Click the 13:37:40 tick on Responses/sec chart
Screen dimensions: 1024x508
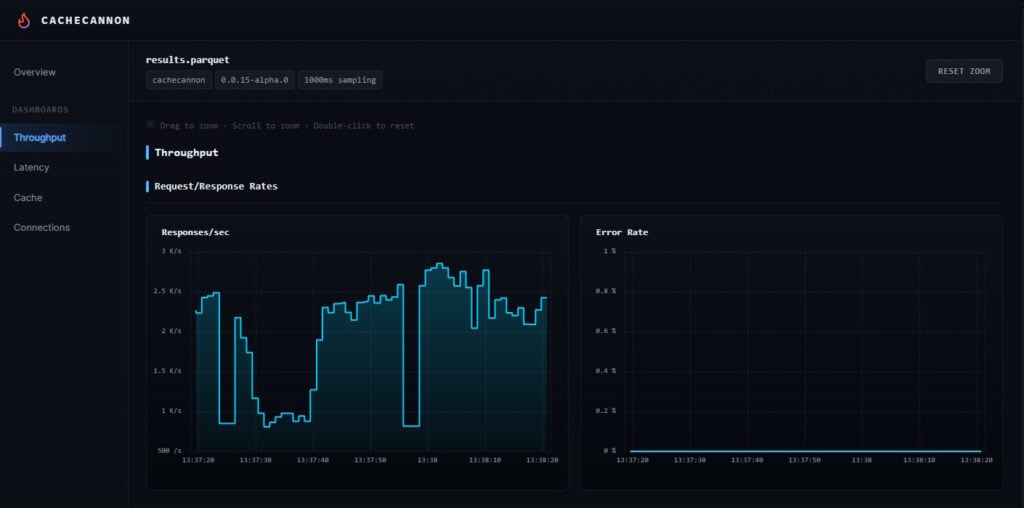click(312, 460)
